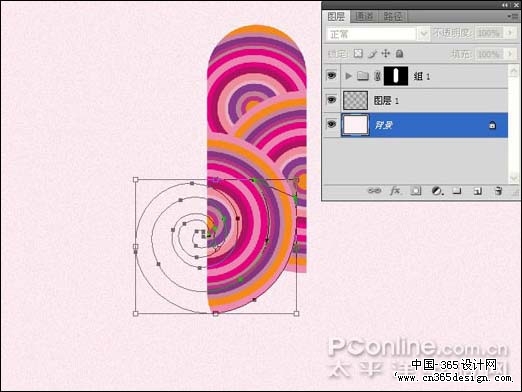The width and height of the screenshot is (522, 392).
Task: Click the top-right transform handle
Action: pos(296,180)
